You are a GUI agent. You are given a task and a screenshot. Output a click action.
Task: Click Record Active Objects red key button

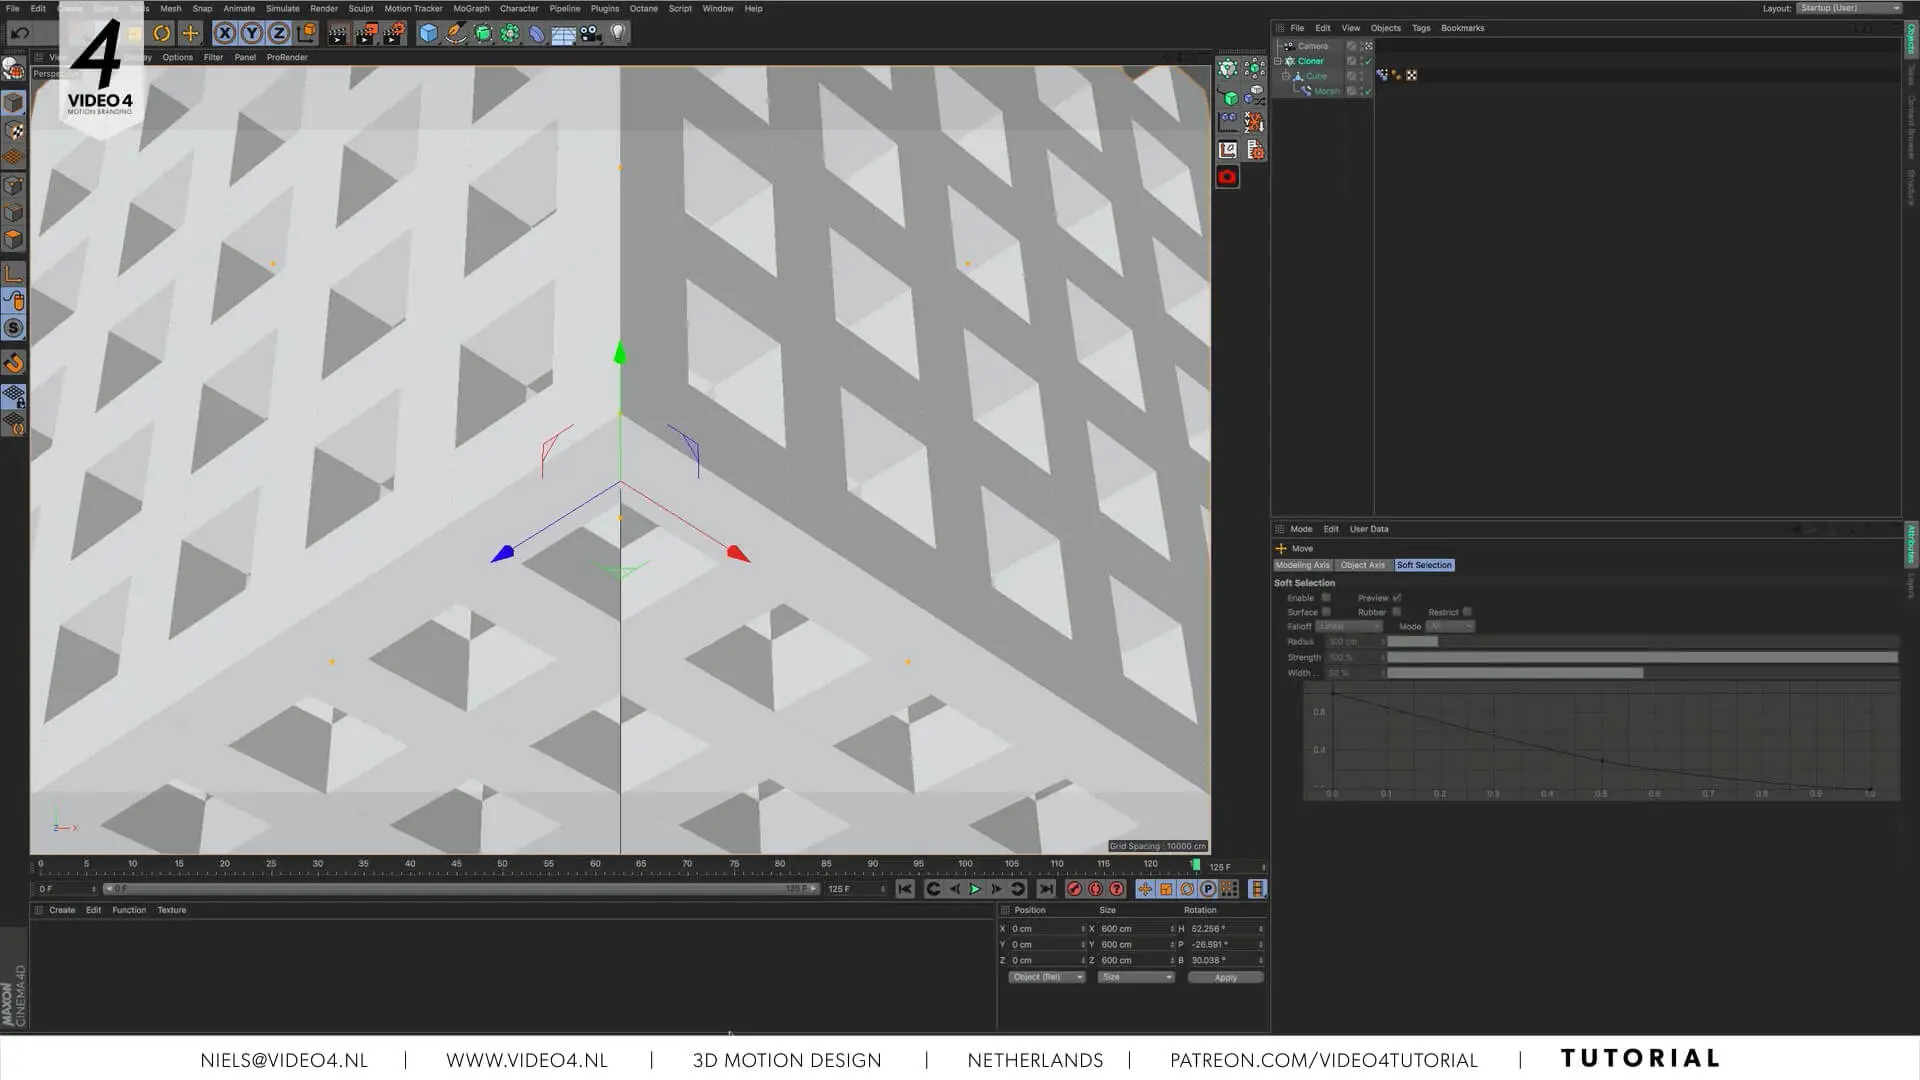(x=1074, y=889)
